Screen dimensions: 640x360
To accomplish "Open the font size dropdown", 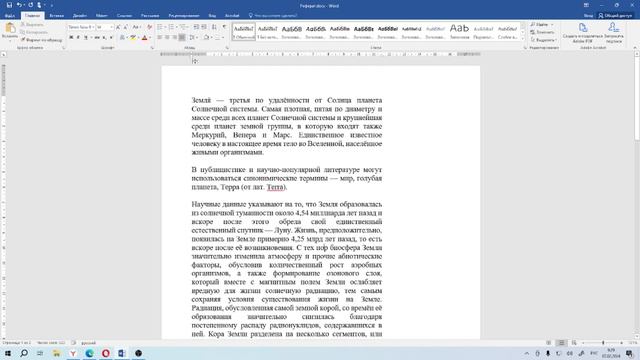I will (112, 27).
